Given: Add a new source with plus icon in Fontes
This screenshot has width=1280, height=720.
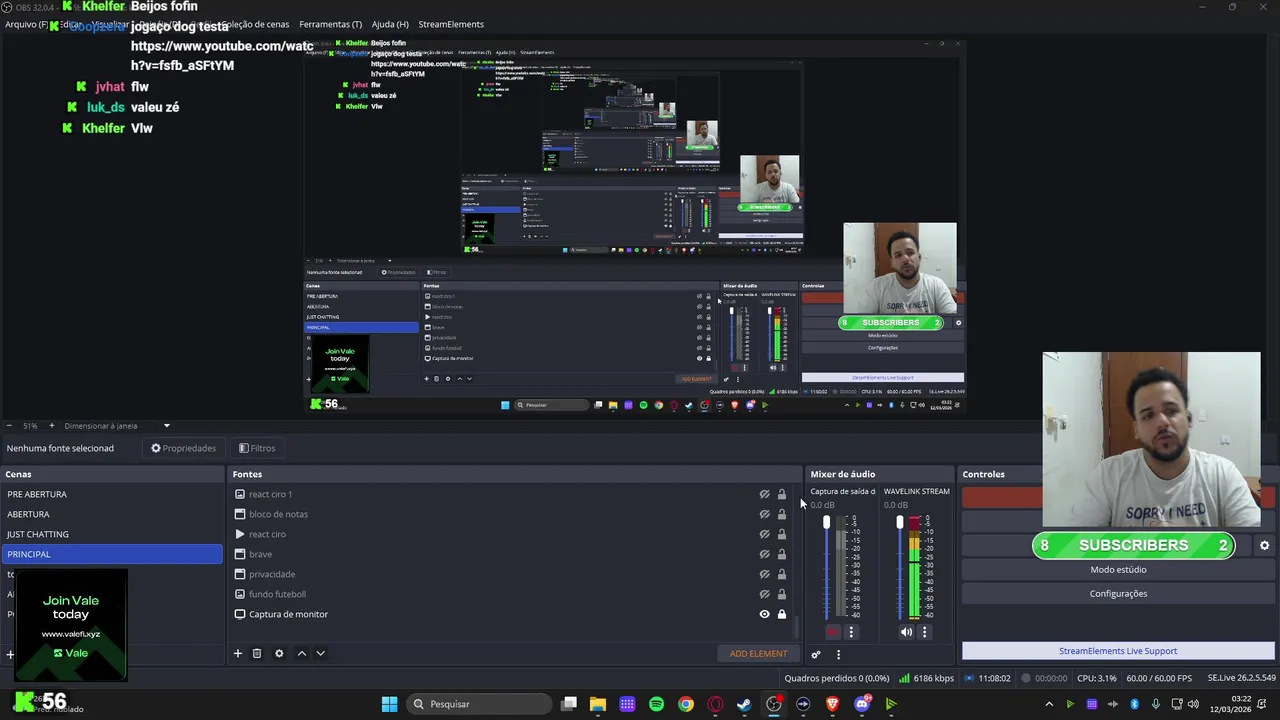Looking at the screenshot, I should [x=238, y=653].
